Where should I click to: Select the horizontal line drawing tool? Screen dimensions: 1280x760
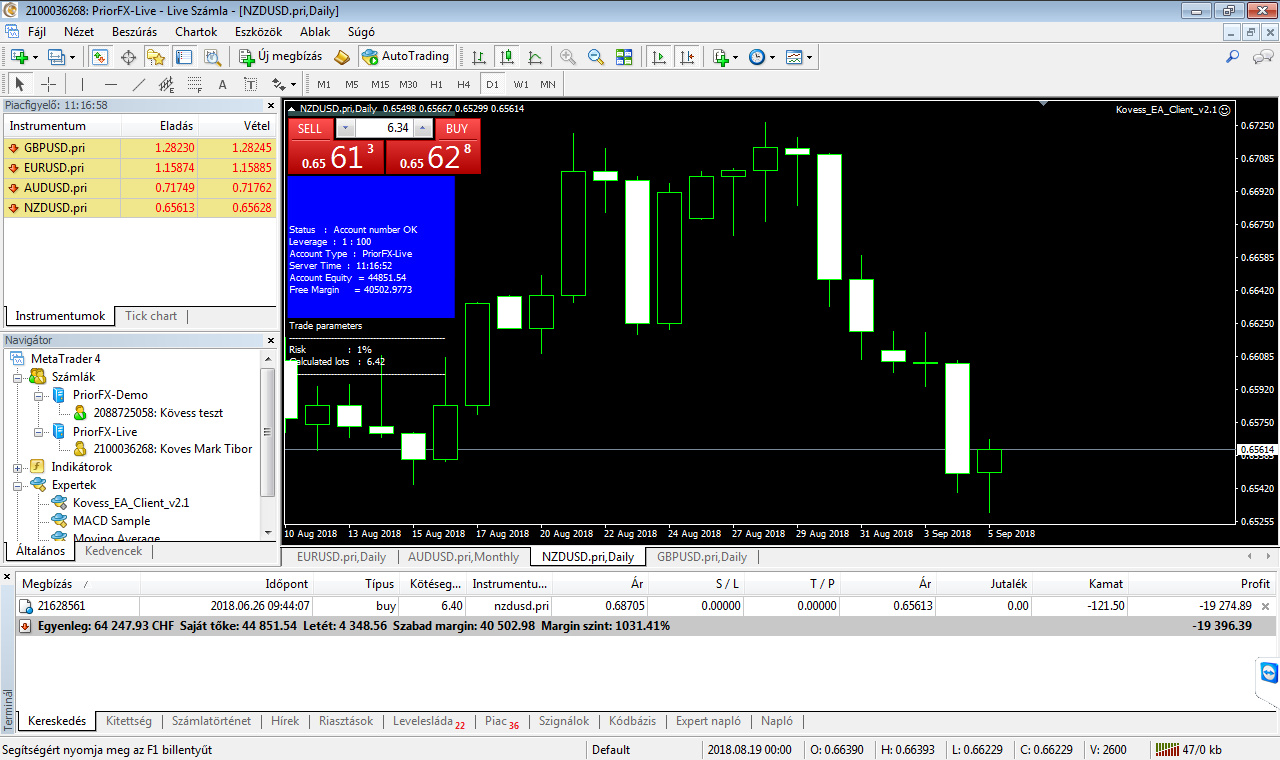click(x=111, y=84)
